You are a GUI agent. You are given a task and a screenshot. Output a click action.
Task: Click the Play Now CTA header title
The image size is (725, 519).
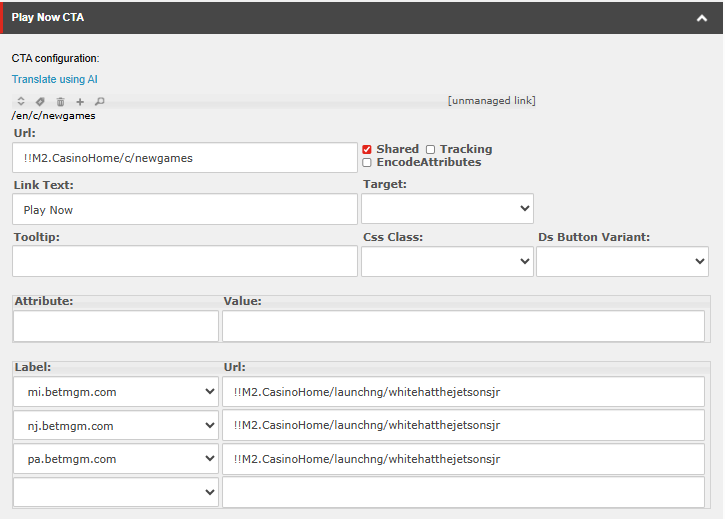point(48,18)
